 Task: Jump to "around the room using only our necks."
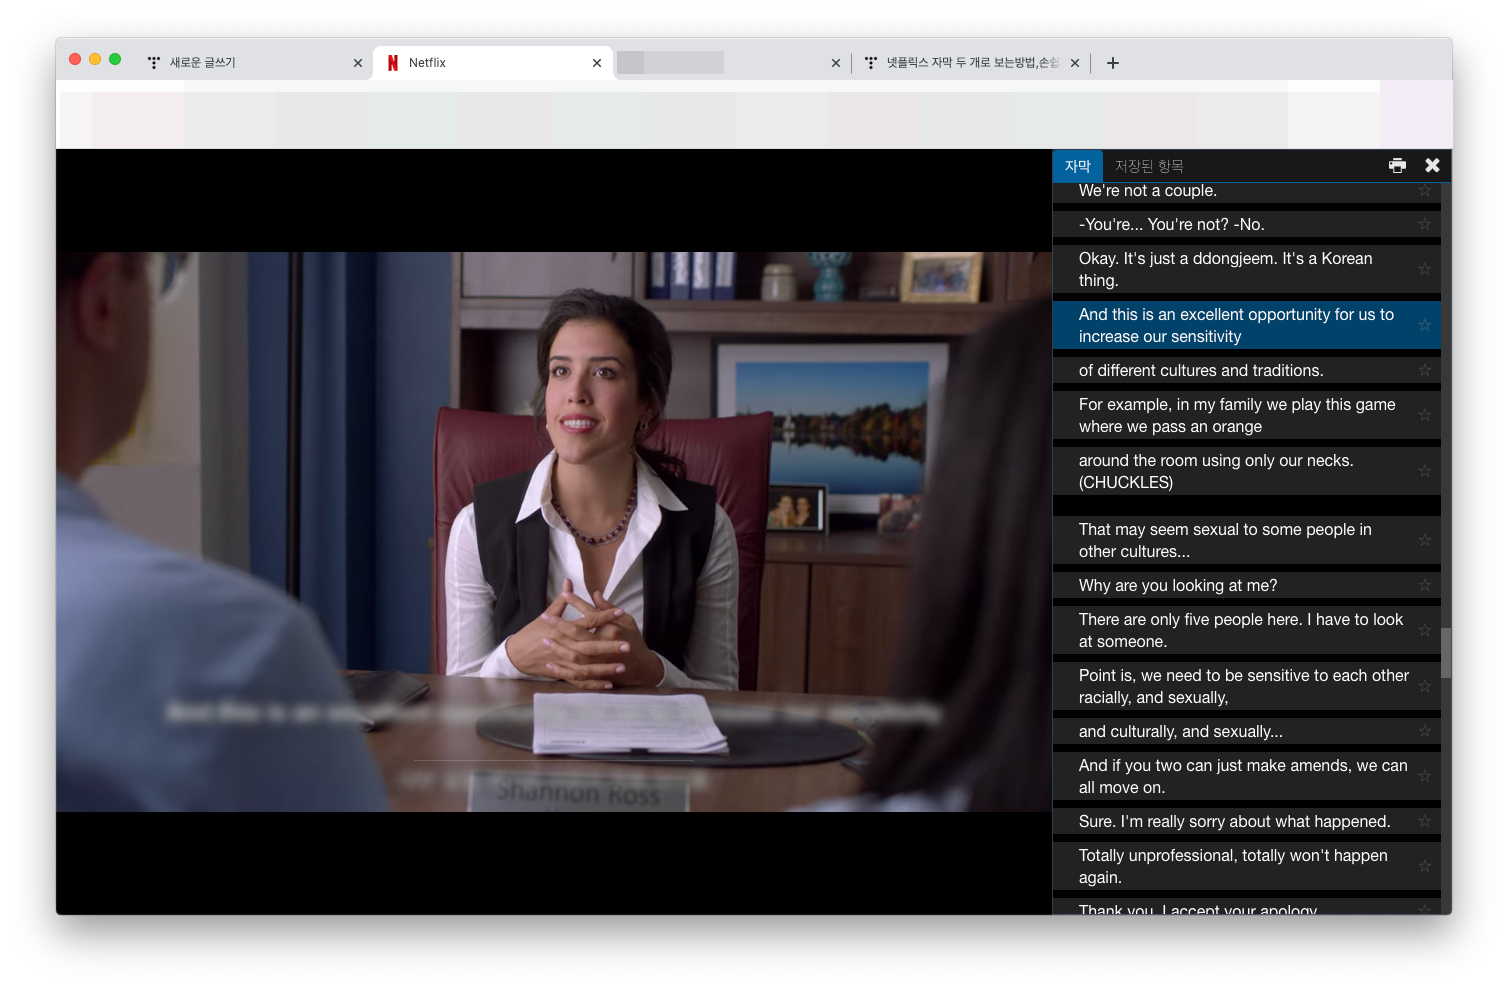coord(1246,471)
